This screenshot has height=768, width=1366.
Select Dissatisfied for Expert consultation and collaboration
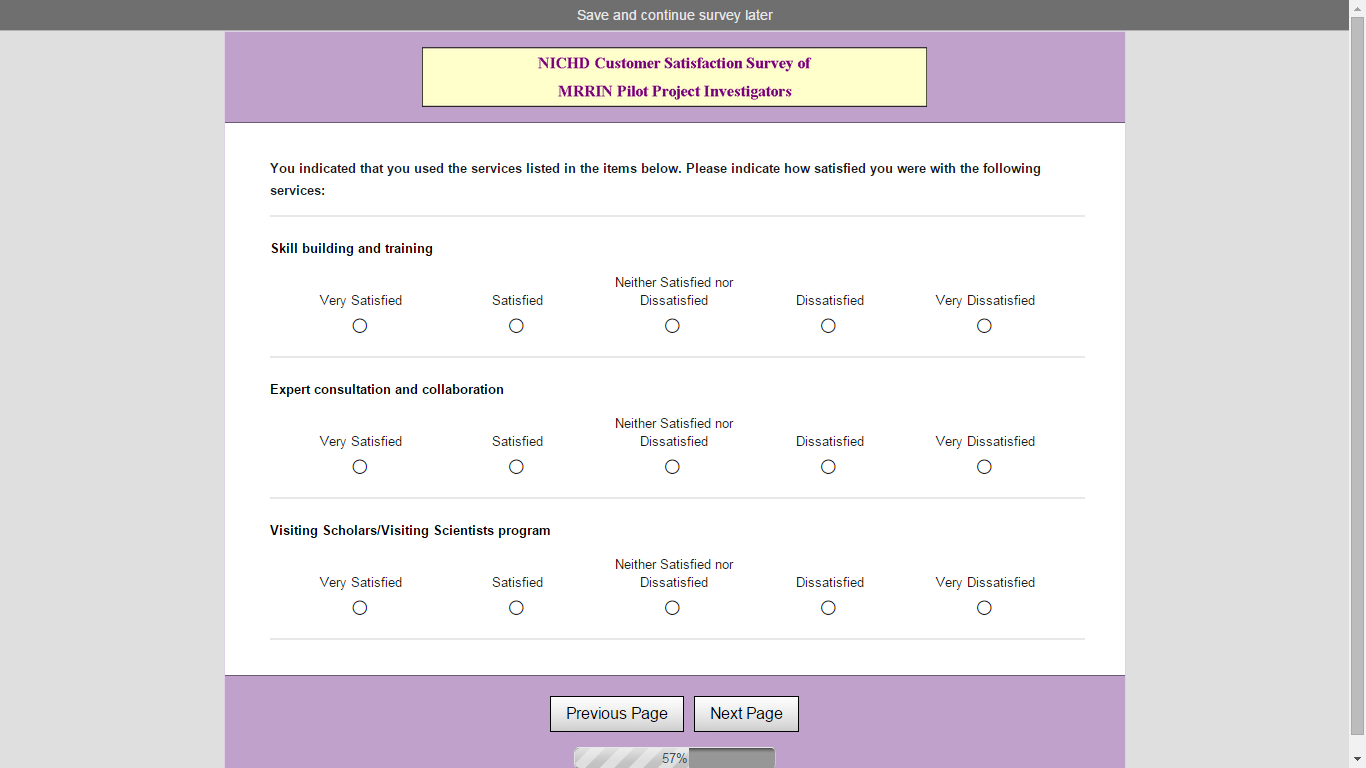828,467
